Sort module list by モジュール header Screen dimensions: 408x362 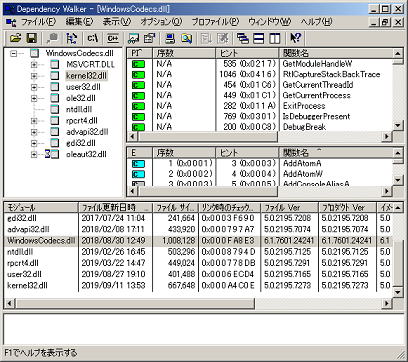pos(41,208)
